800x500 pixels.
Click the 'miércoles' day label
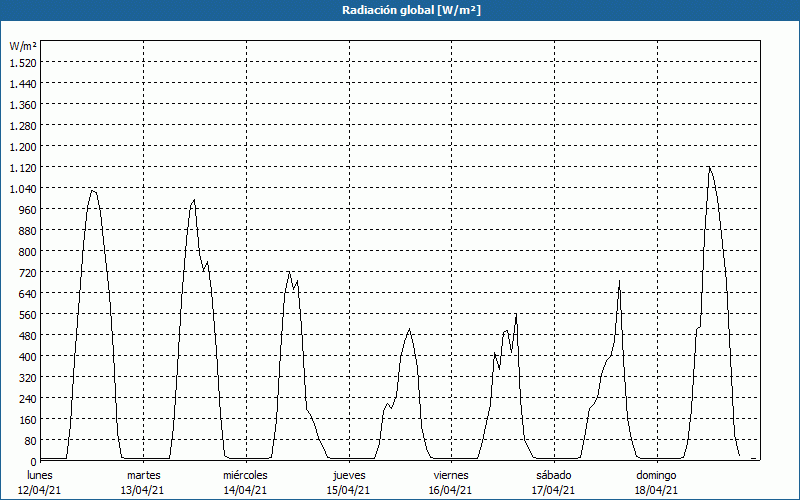point(245,475)
